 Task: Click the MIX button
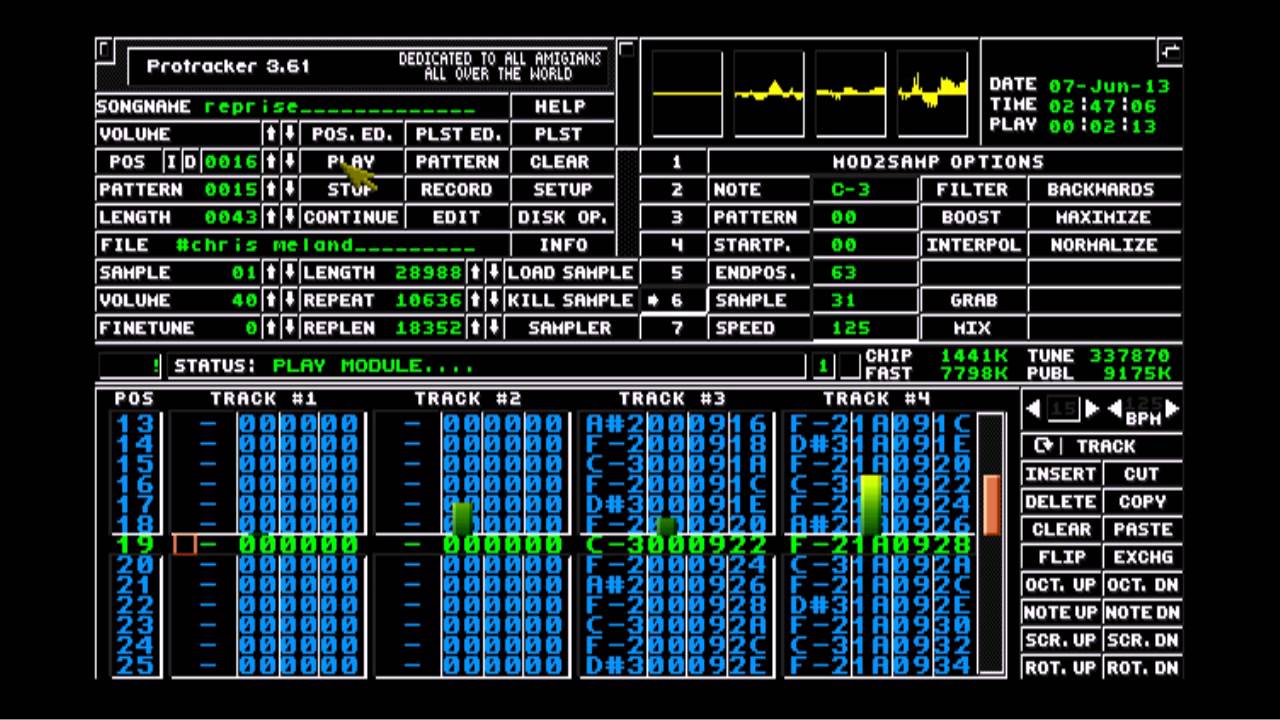pos(972,328)
